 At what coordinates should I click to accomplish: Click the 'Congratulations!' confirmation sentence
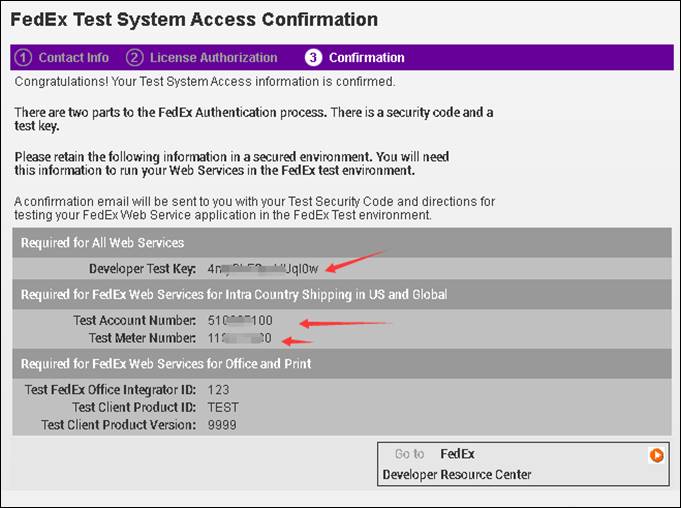click(x=205, y=82)
